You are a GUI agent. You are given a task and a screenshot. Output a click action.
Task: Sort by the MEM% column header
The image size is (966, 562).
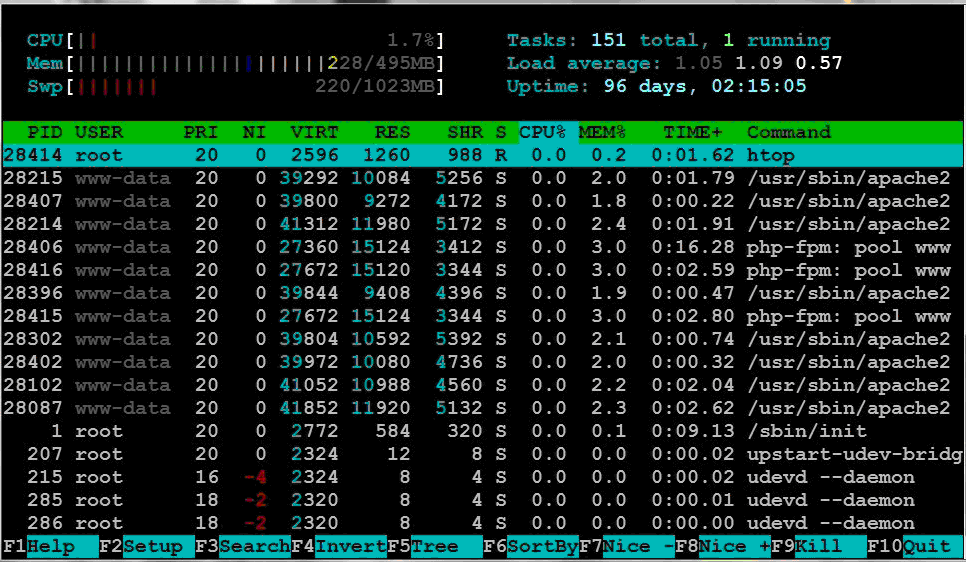[x=603, y=132]
